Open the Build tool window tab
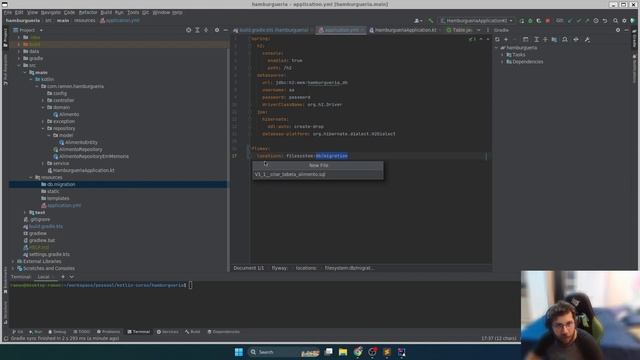Screen dimensions: 640x360 pos(193,332)
